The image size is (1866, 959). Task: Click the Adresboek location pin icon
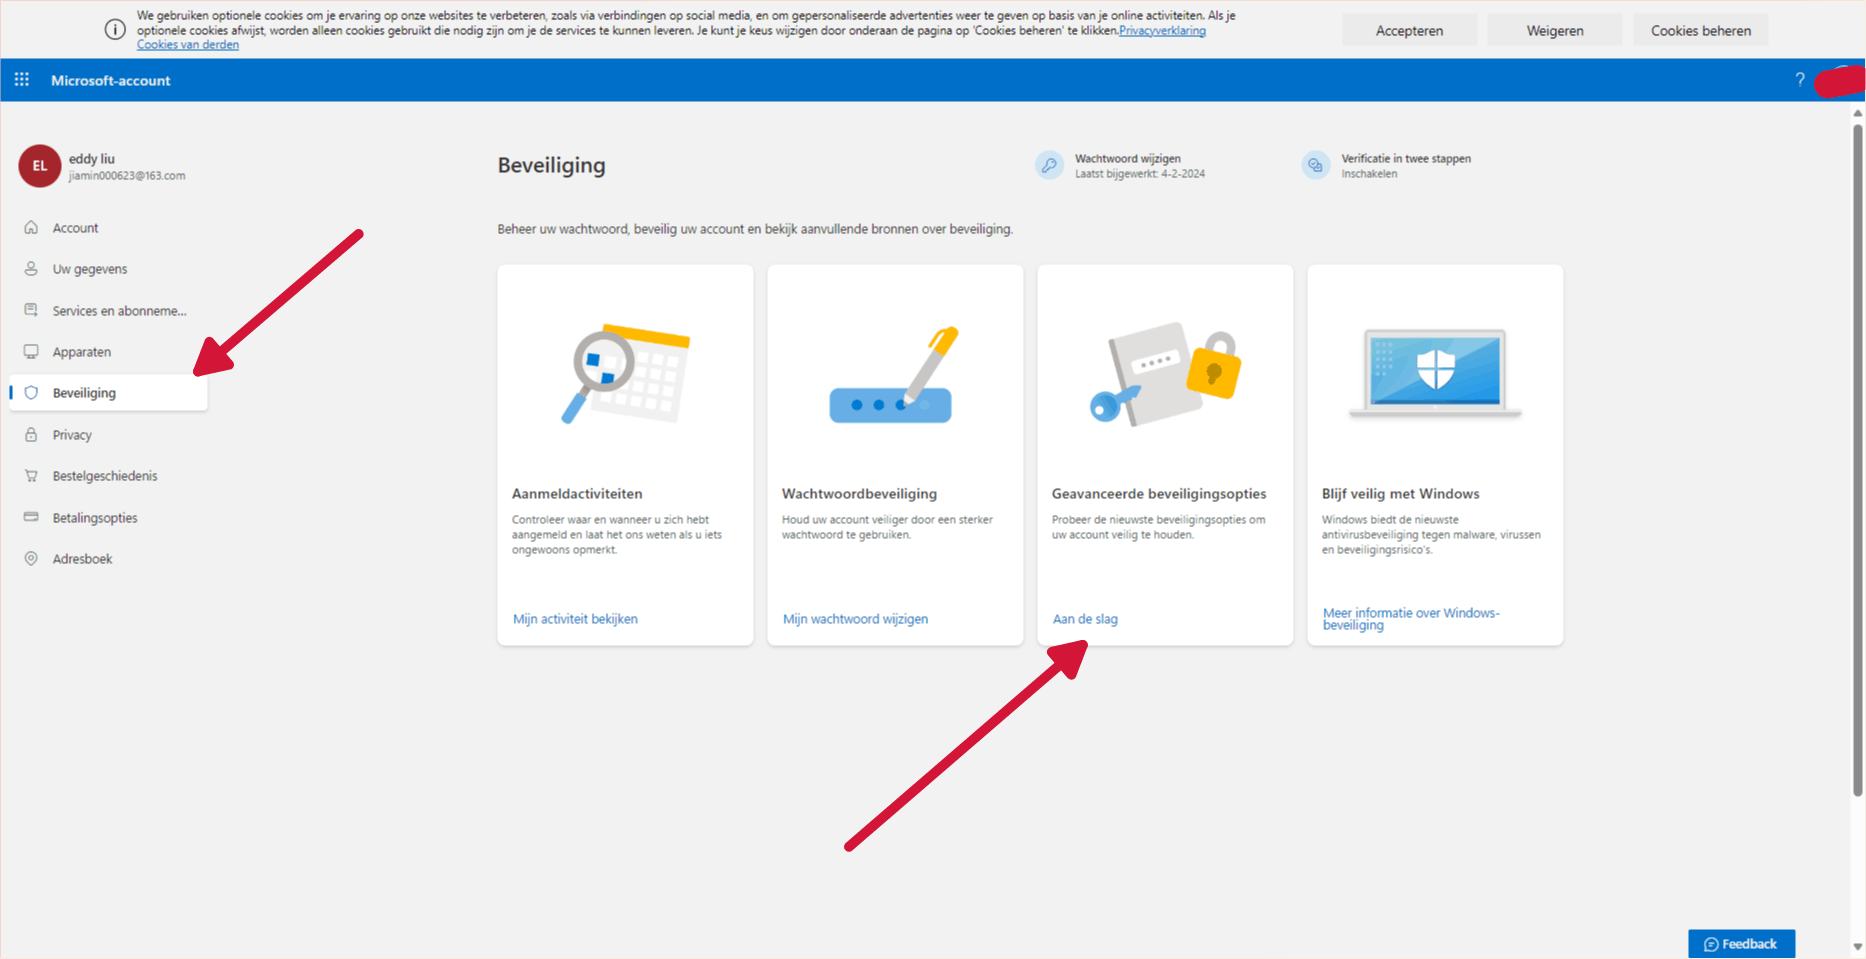[x=31, y=559]
